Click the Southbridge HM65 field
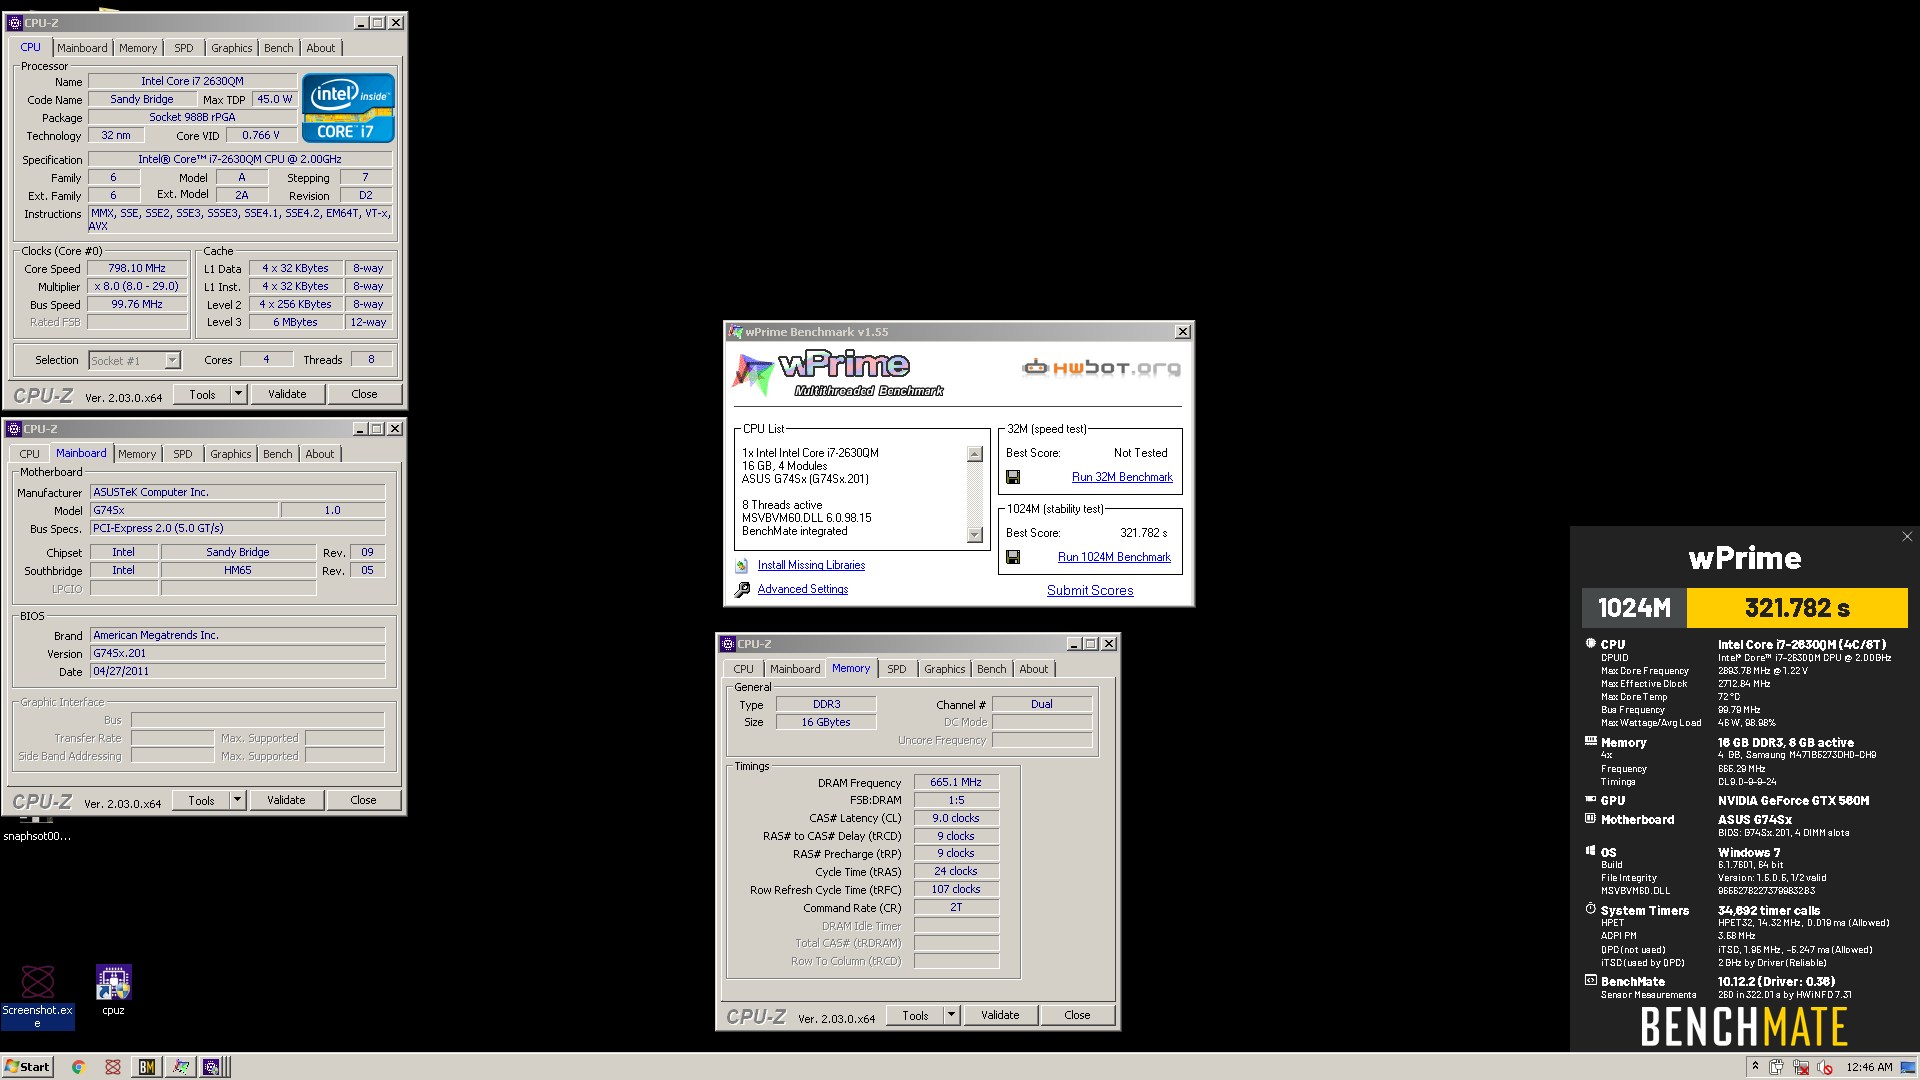Image resolution: width=1920 pixels, height=1080 pixels. click(238, 571)
